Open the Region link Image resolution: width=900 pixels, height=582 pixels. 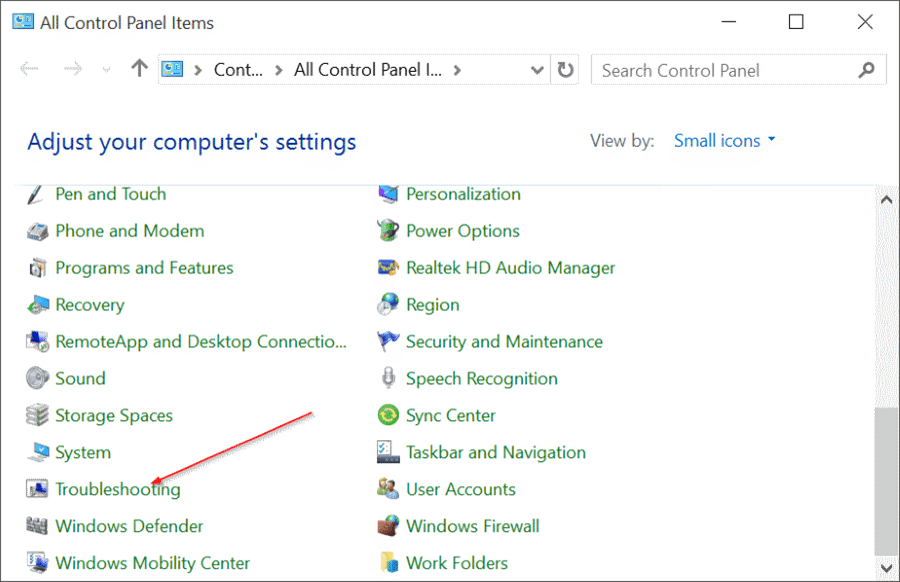[433, 305]
